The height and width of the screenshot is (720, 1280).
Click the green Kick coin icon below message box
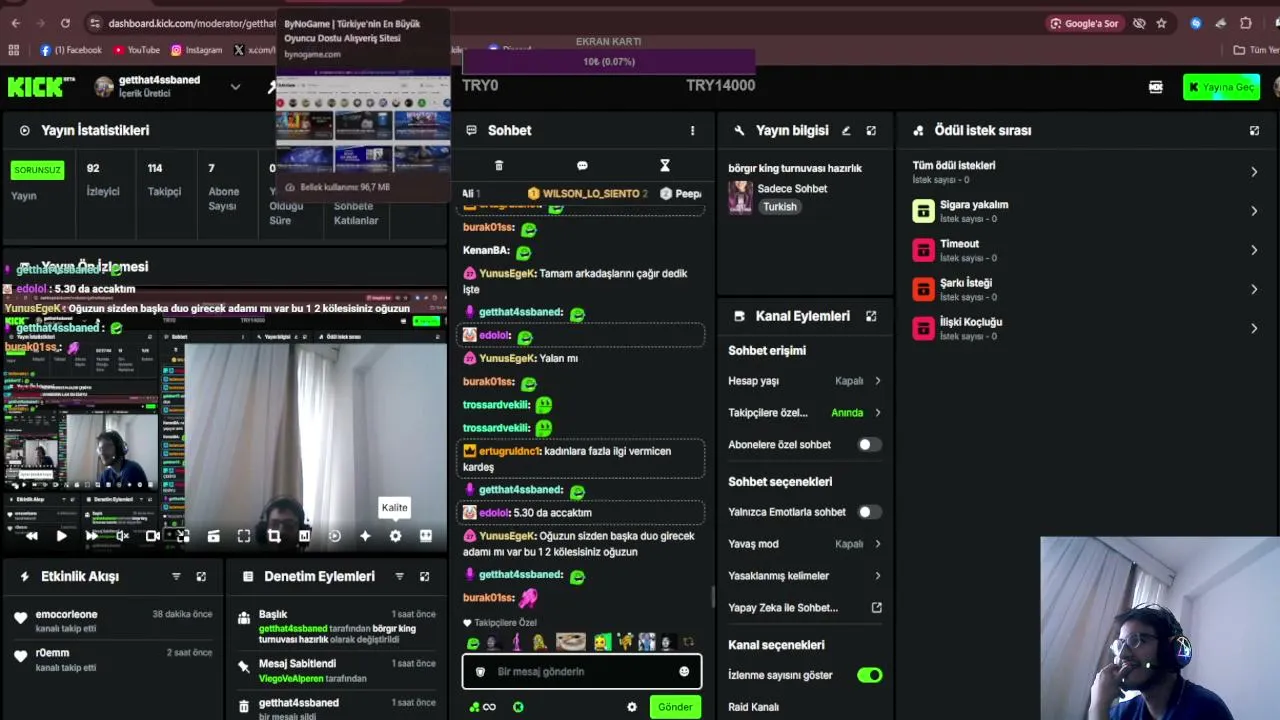(518, 707)
